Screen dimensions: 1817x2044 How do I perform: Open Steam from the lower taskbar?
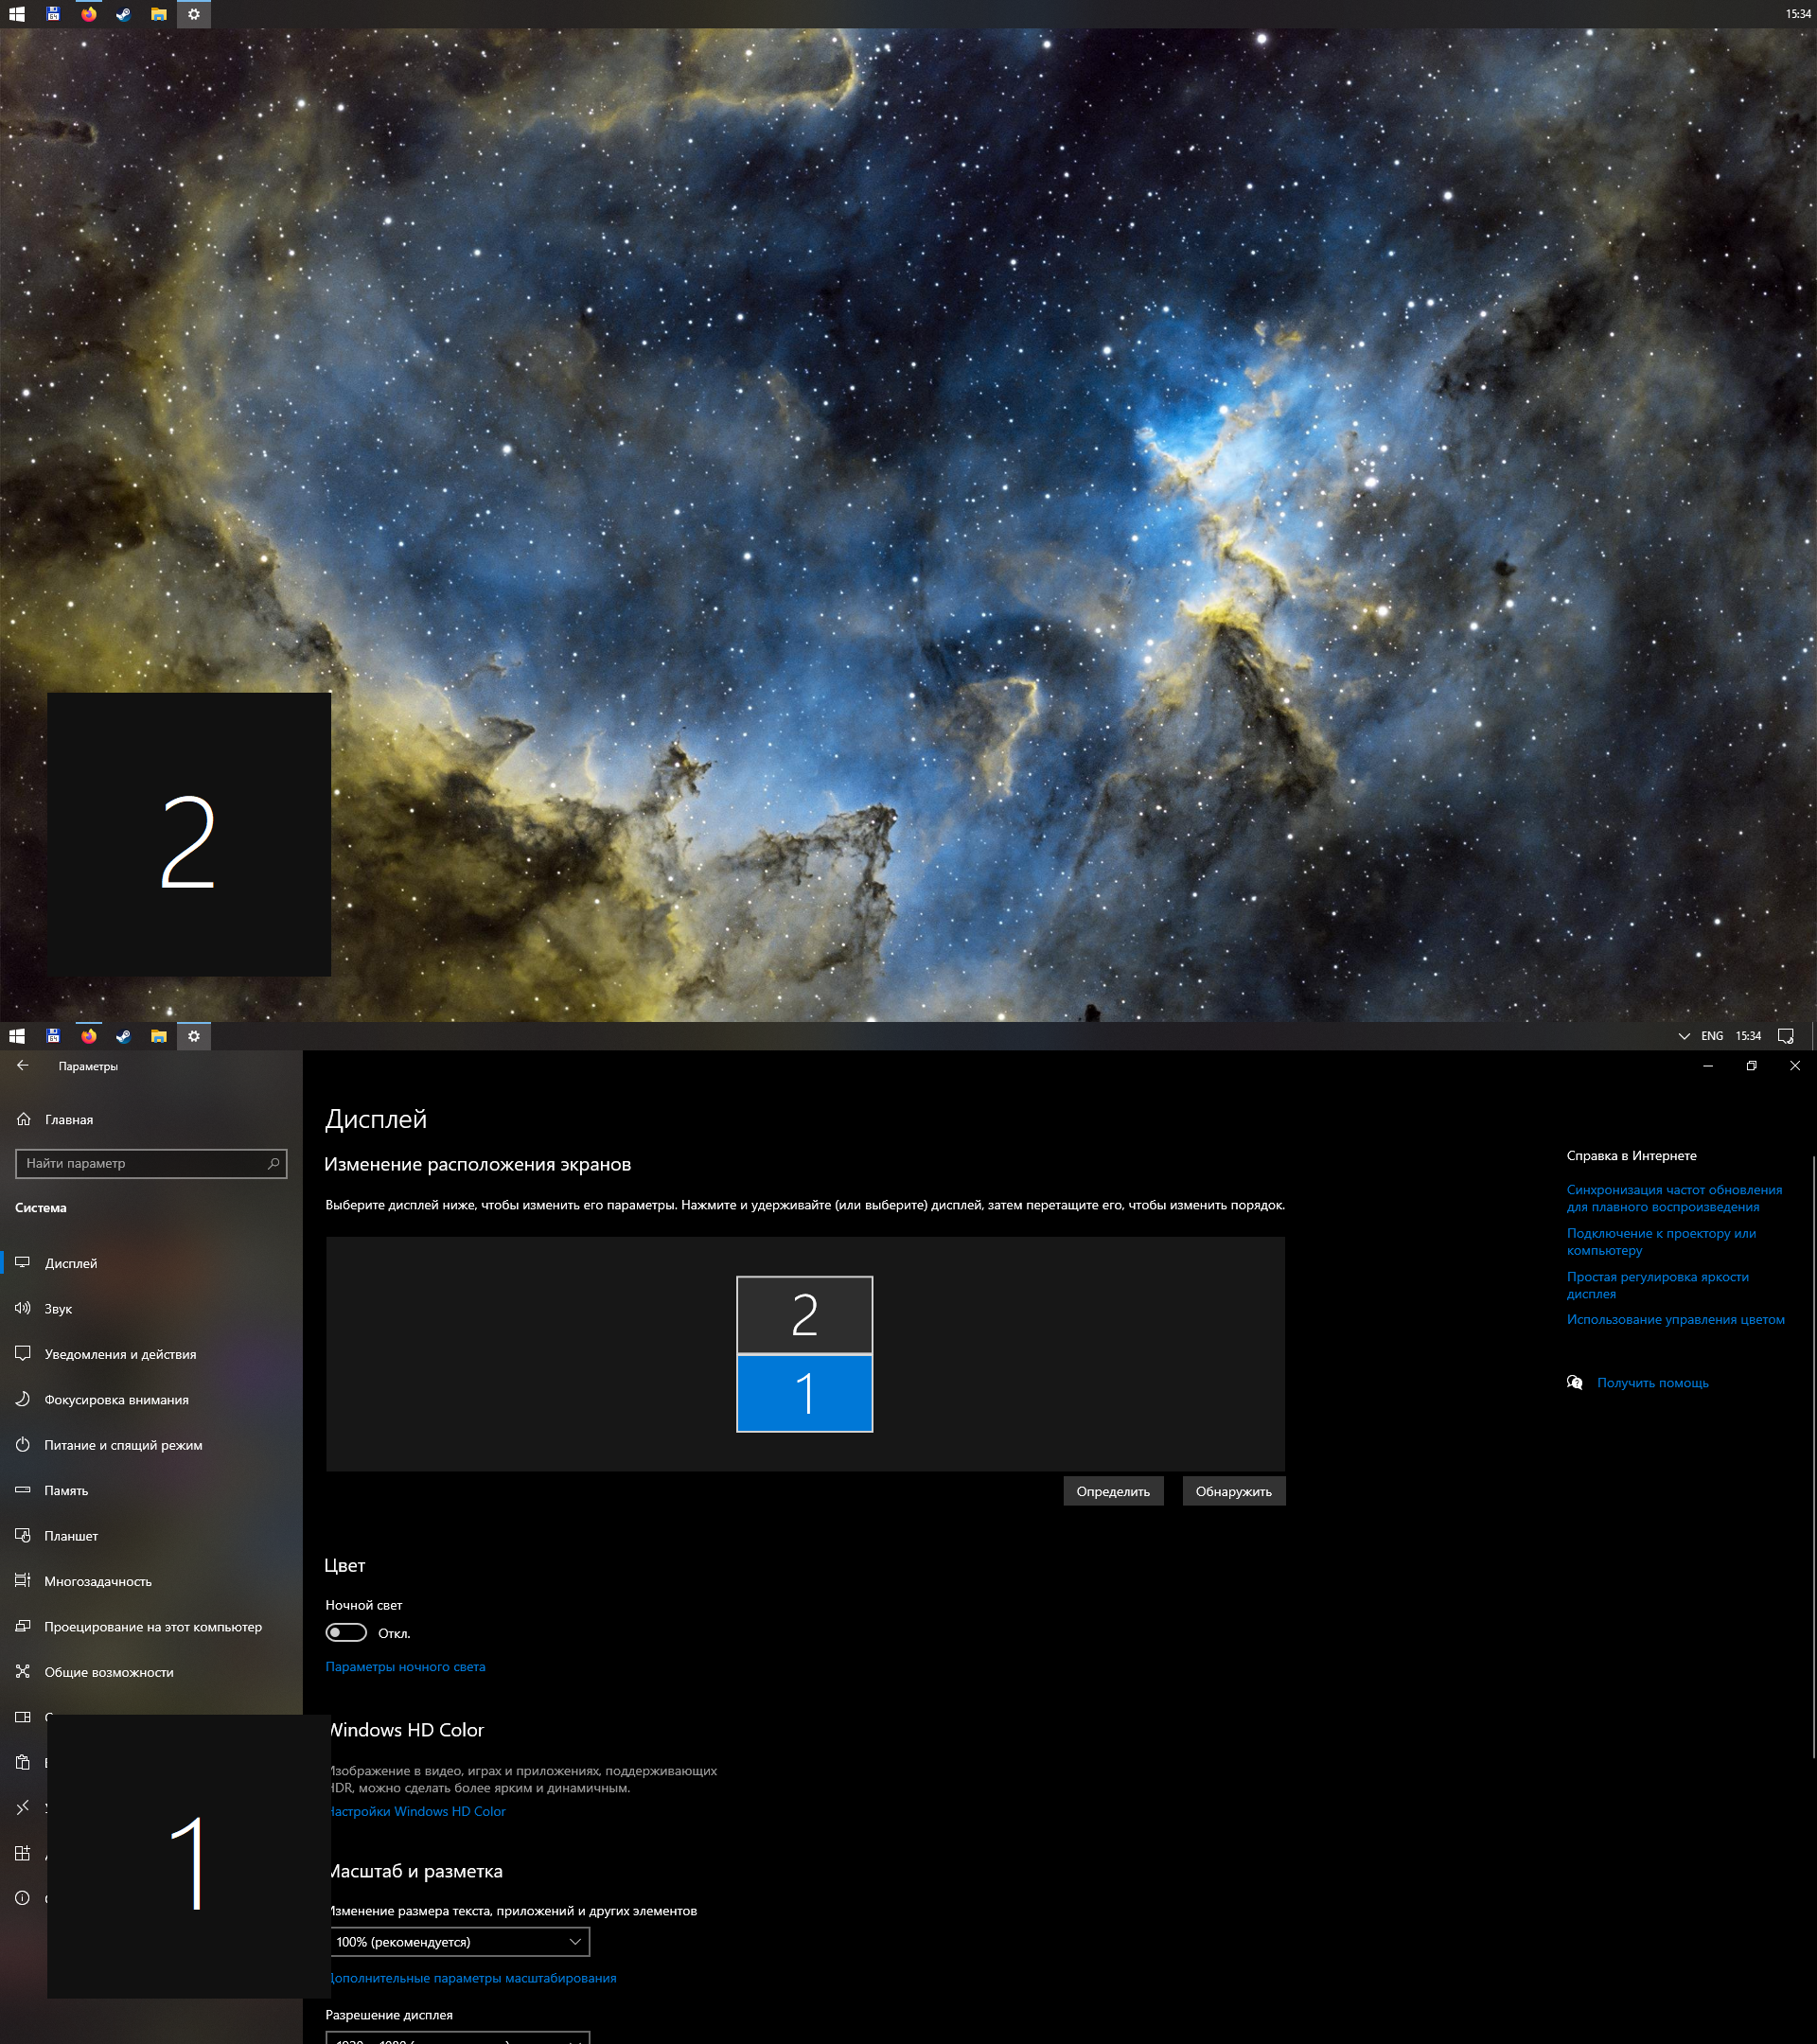pyautogui.click(x=123, y=1036)
